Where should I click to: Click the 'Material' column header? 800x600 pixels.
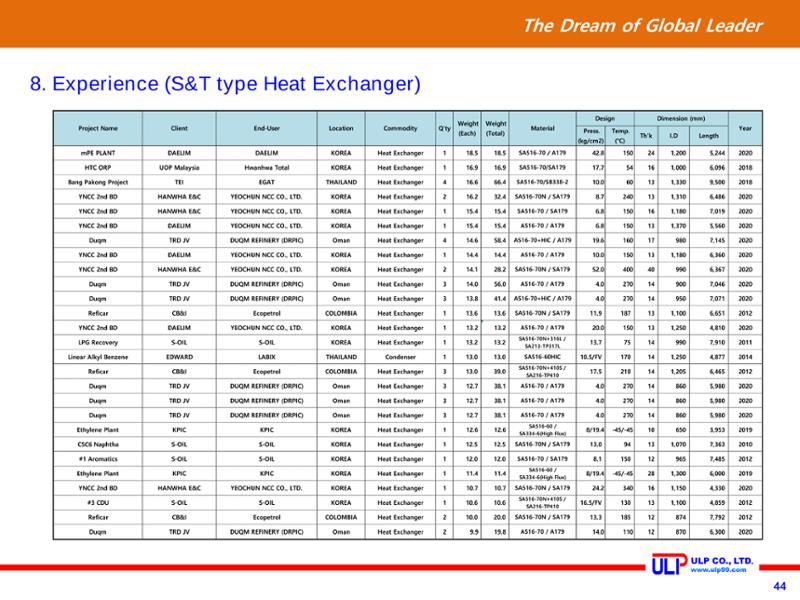coord(542,129)
